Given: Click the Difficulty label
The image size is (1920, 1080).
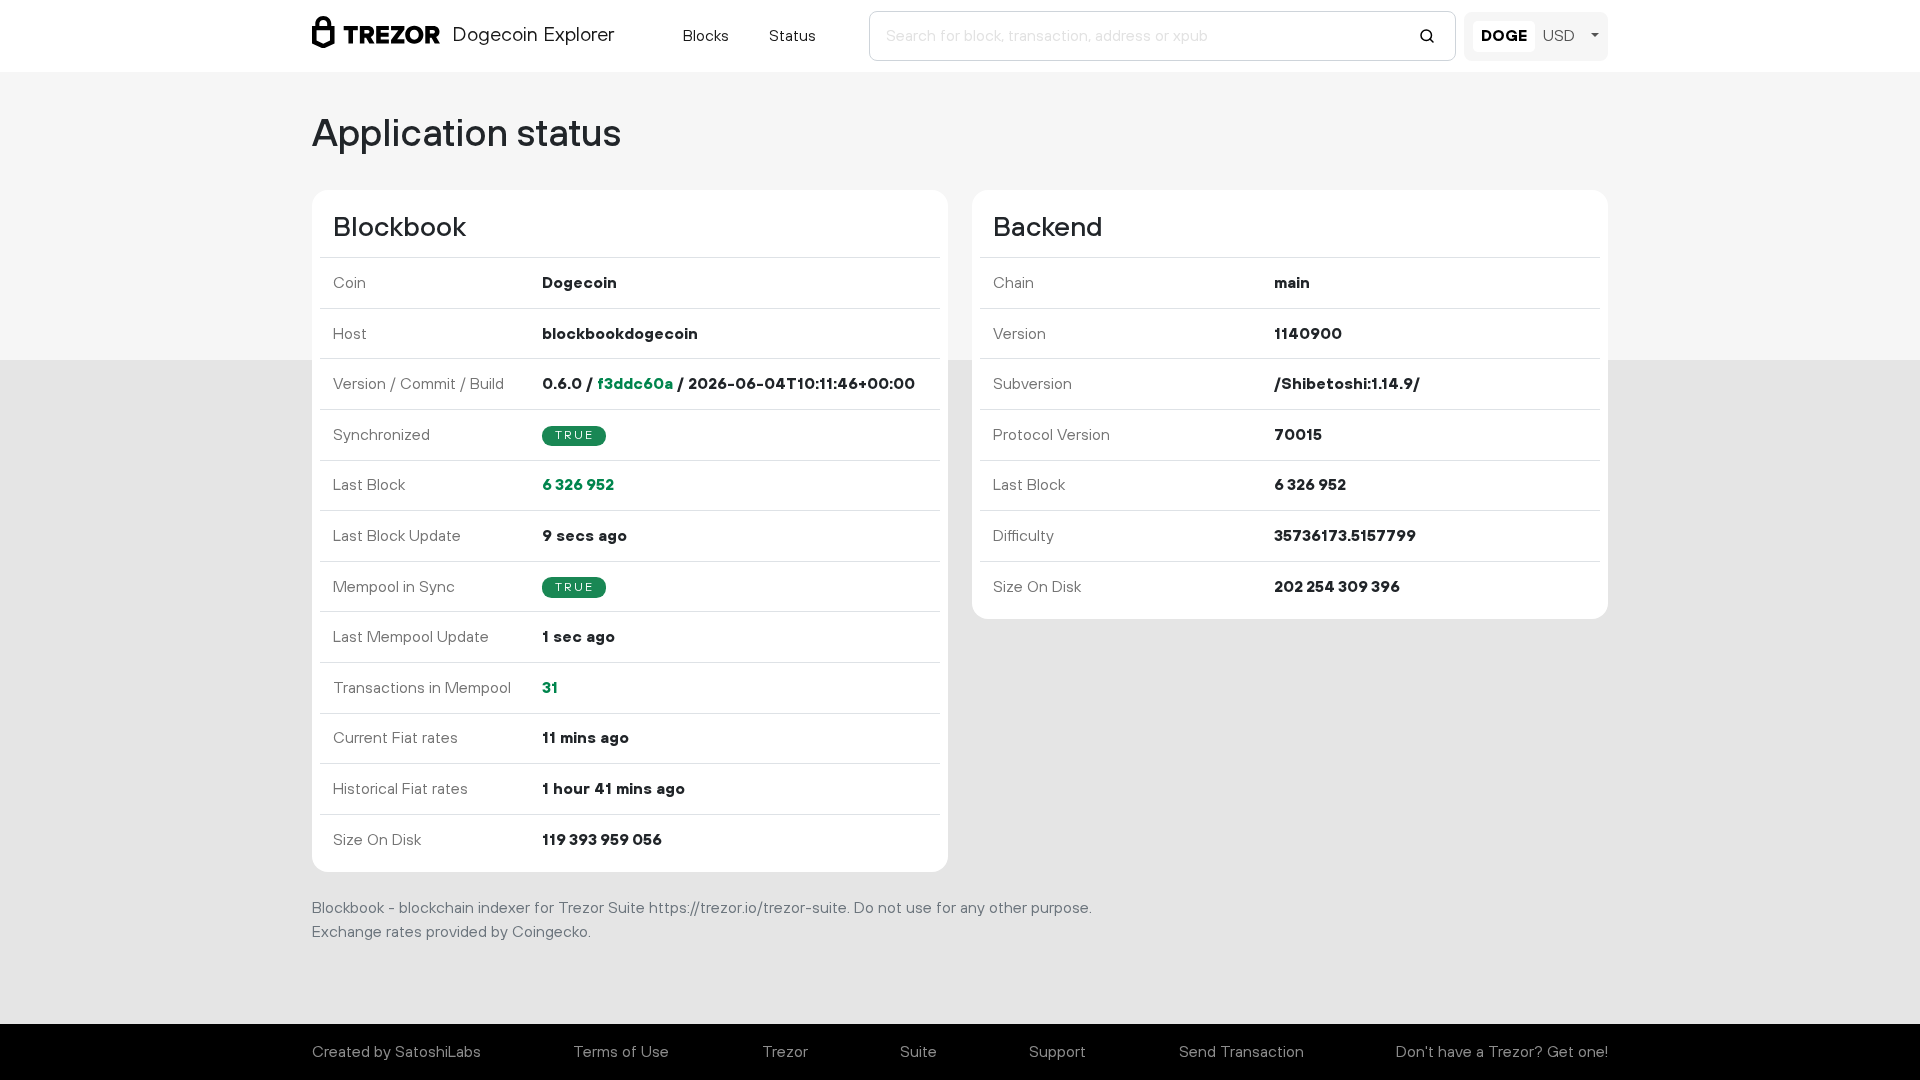Looking at the screenshot, I should tap(1023, 536).
